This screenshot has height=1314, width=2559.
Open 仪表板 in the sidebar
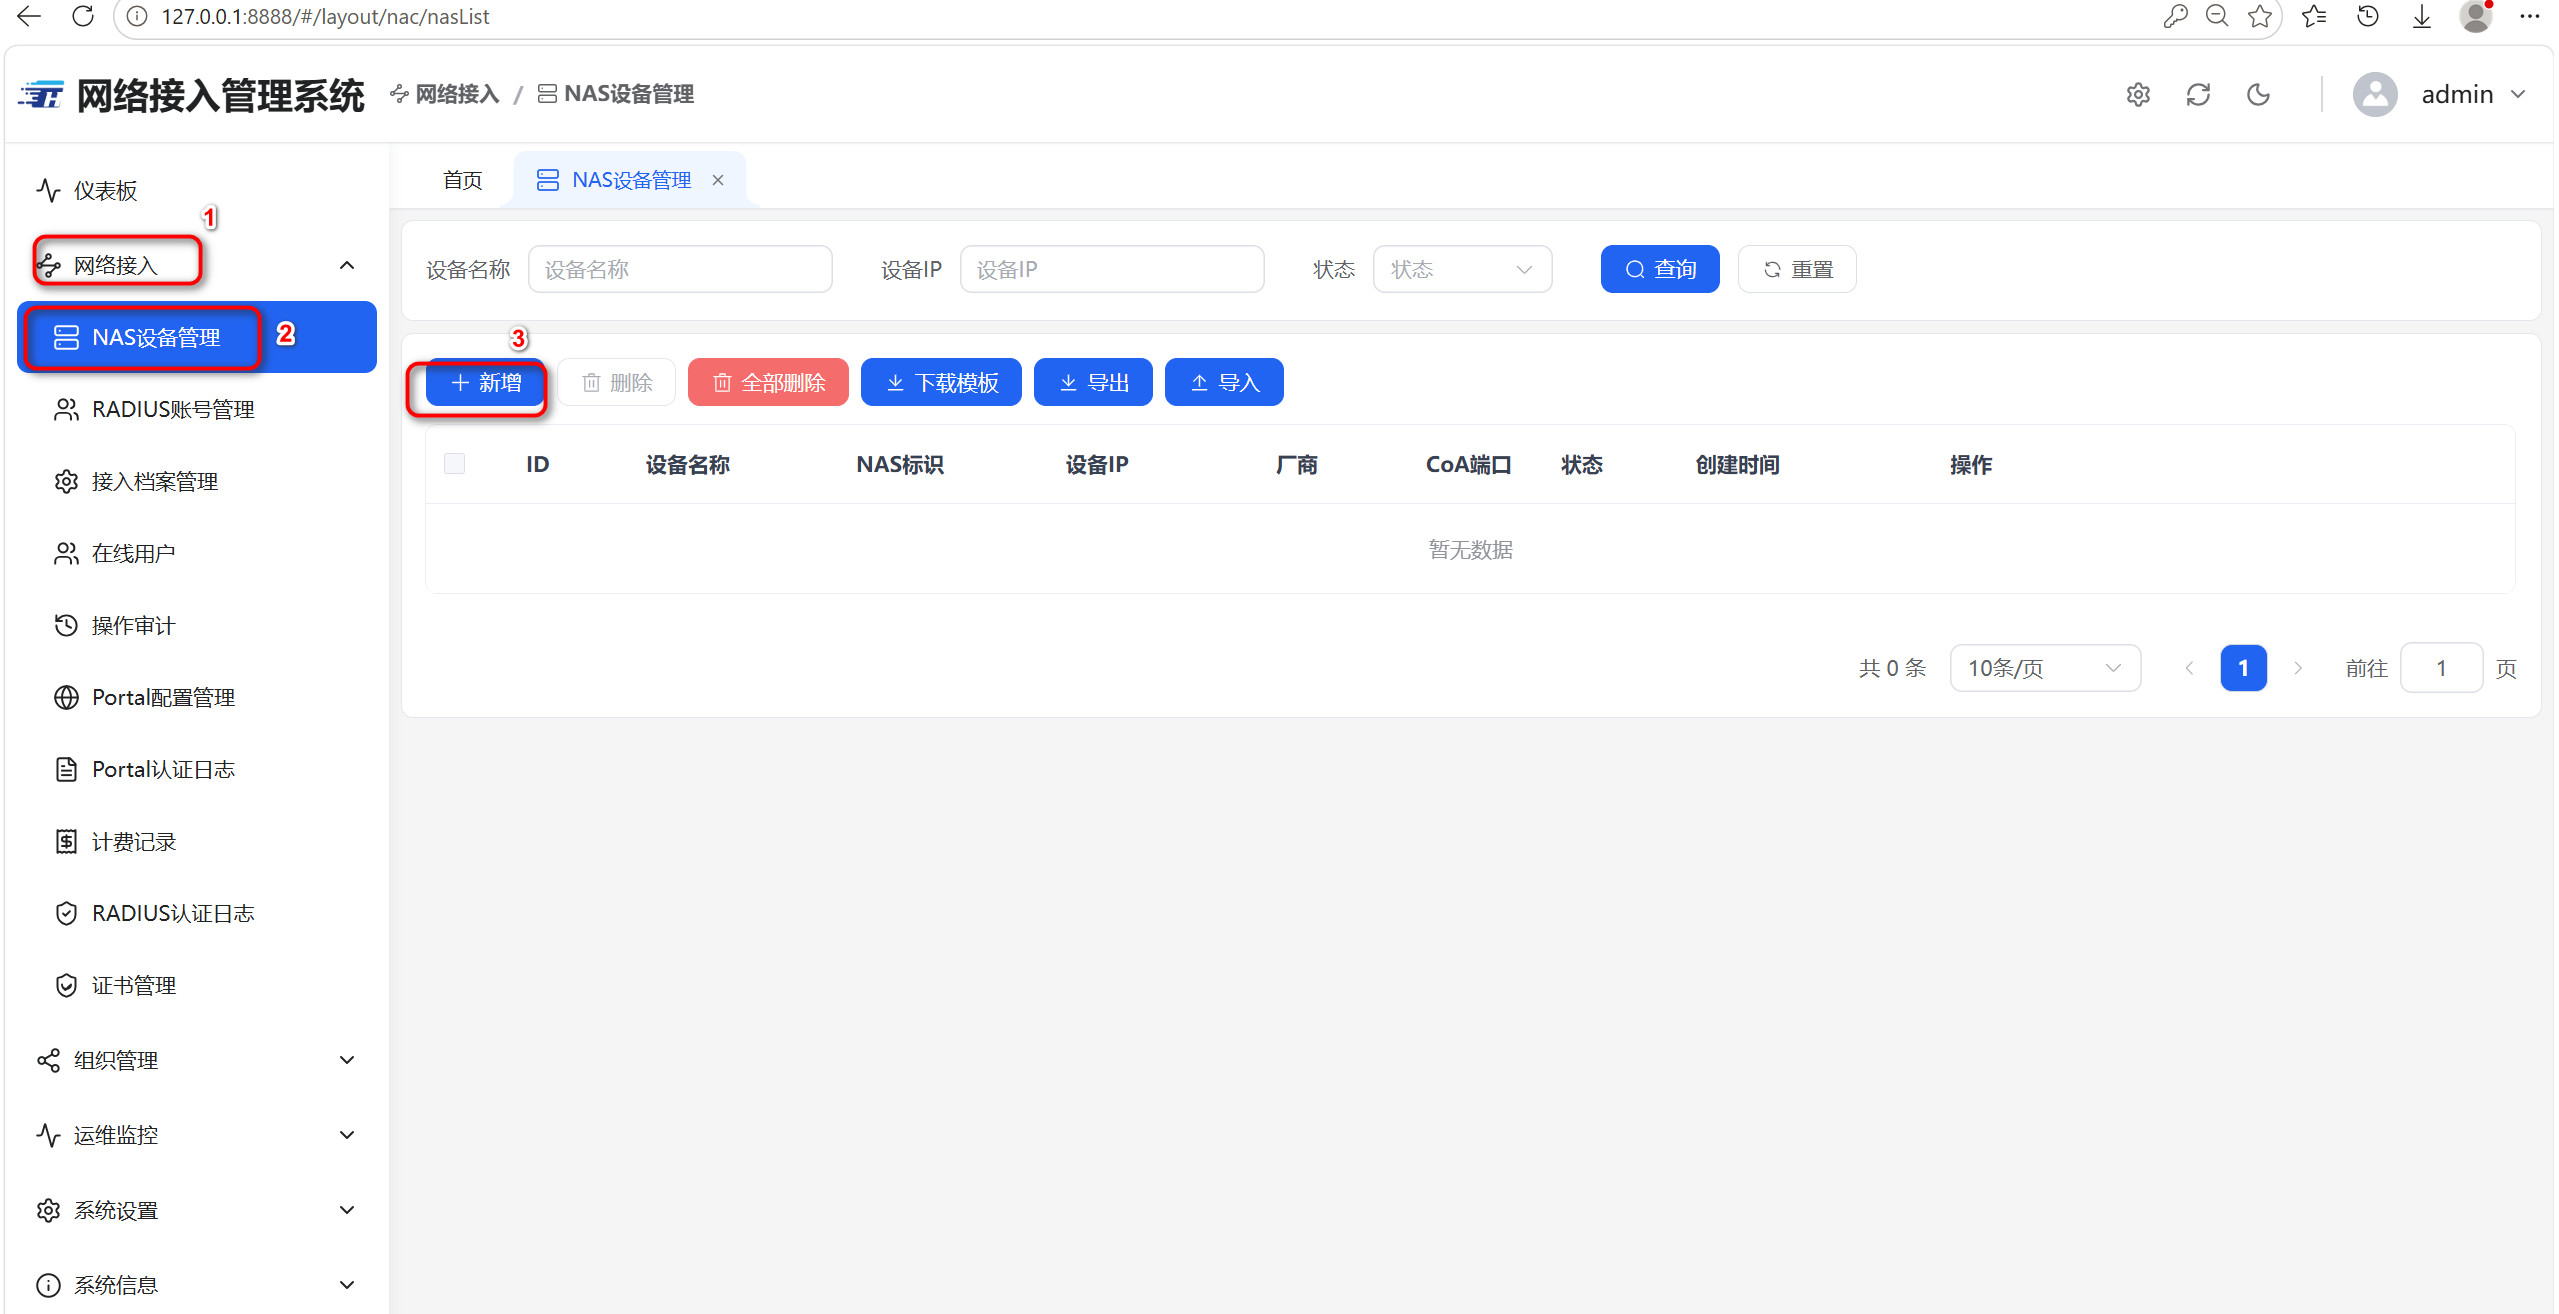197,190
